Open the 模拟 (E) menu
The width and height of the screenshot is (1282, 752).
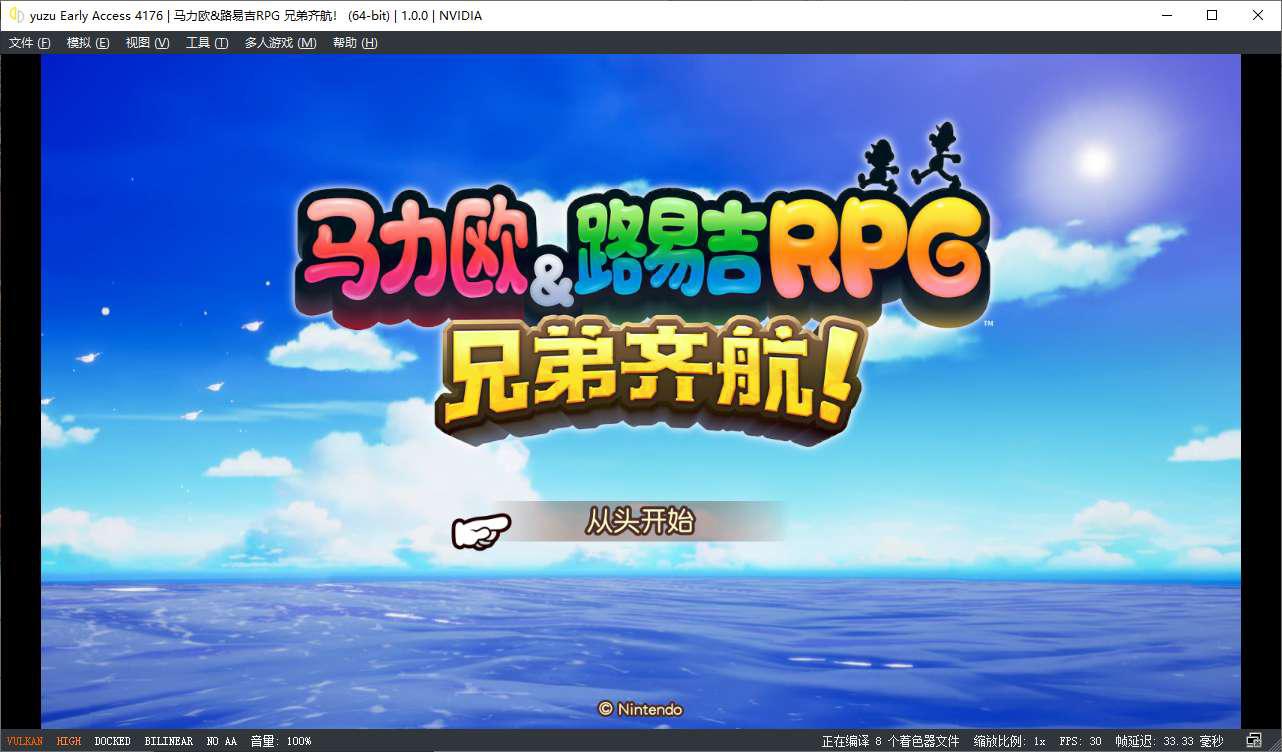(x=88, y=43)
